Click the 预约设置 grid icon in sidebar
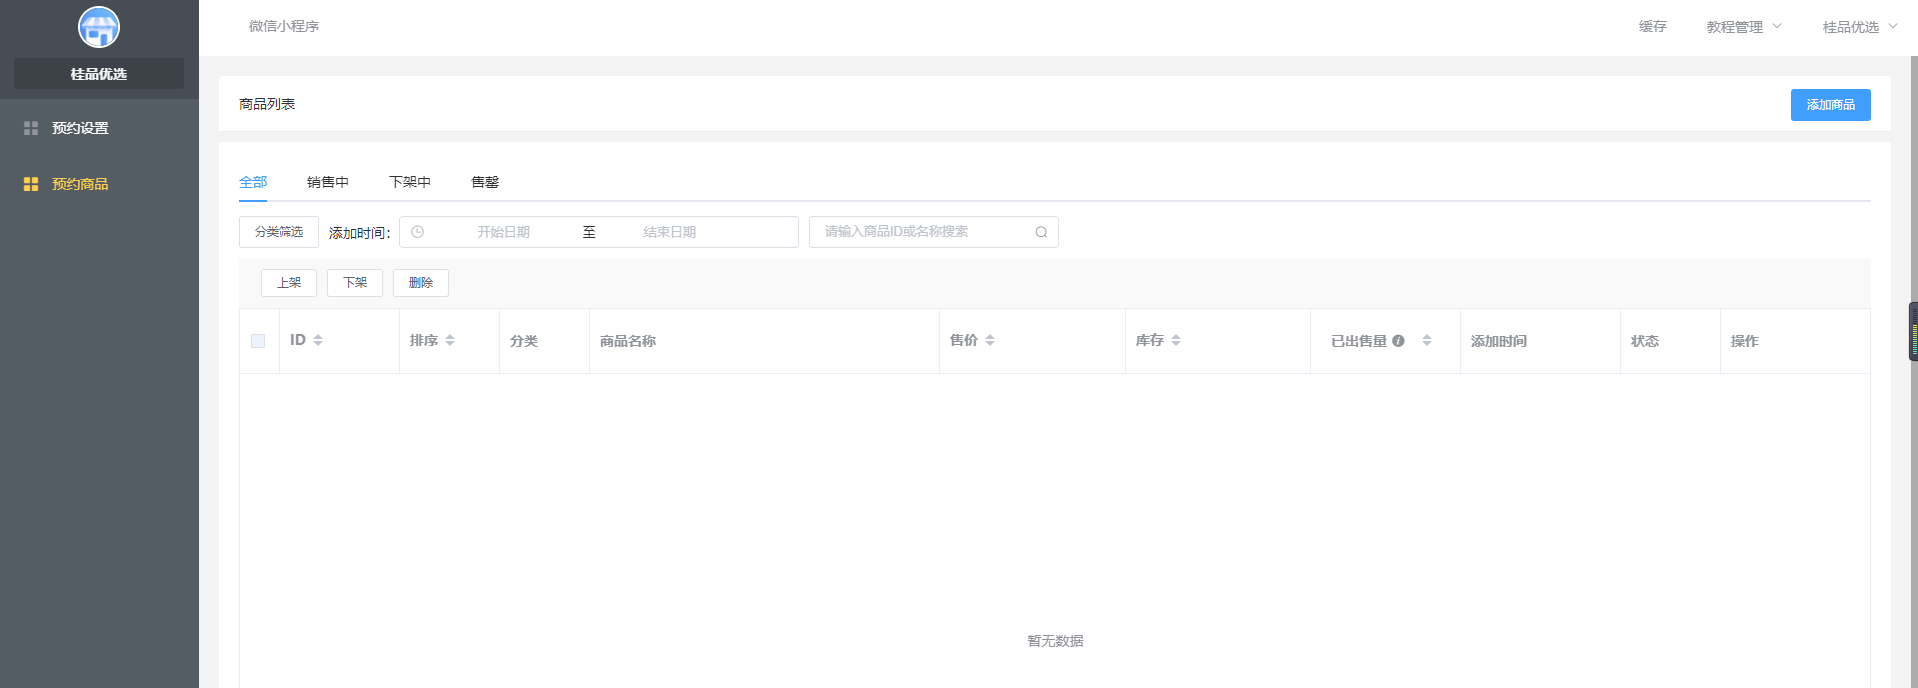Viewport: 1918px width, 688px height. tap(31, 128)
